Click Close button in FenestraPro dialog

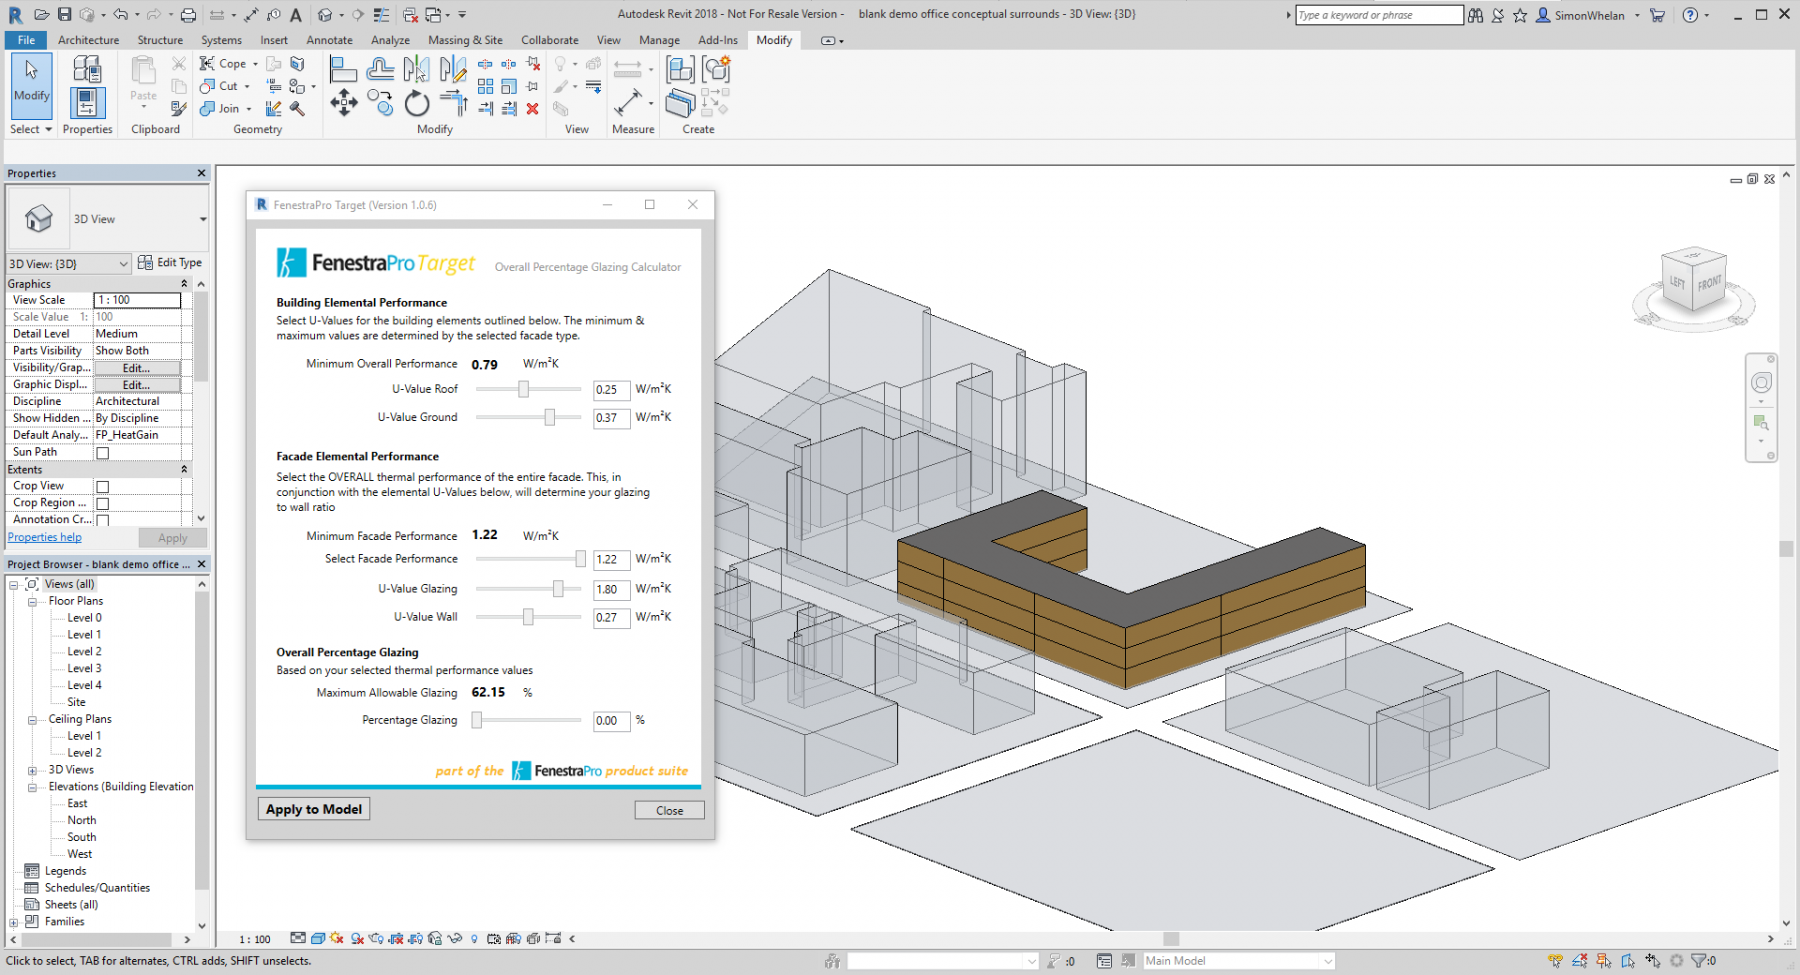point(669,810)
